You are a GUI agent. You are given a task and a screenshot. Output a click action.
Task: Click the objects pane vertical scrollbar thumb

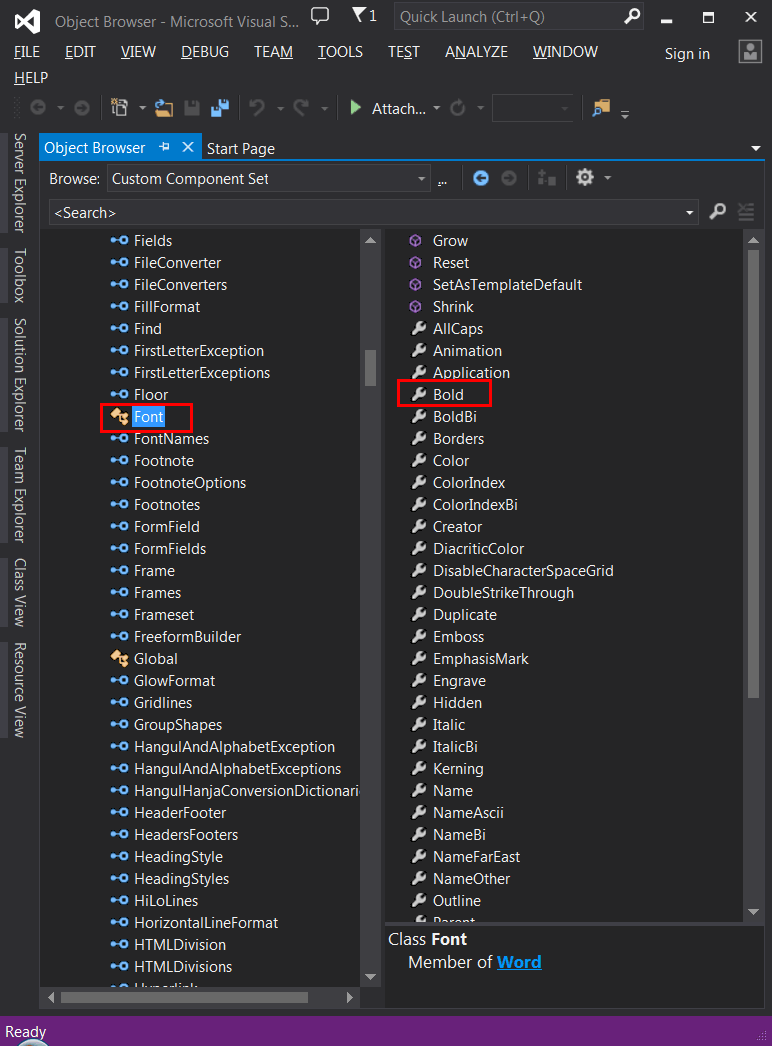coord(370,368)
